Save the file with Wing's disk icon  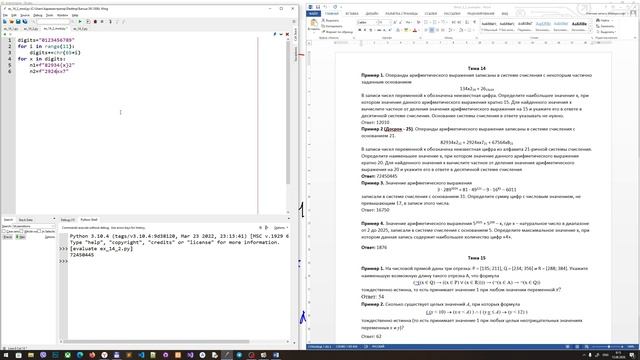[x=18, y=22]
